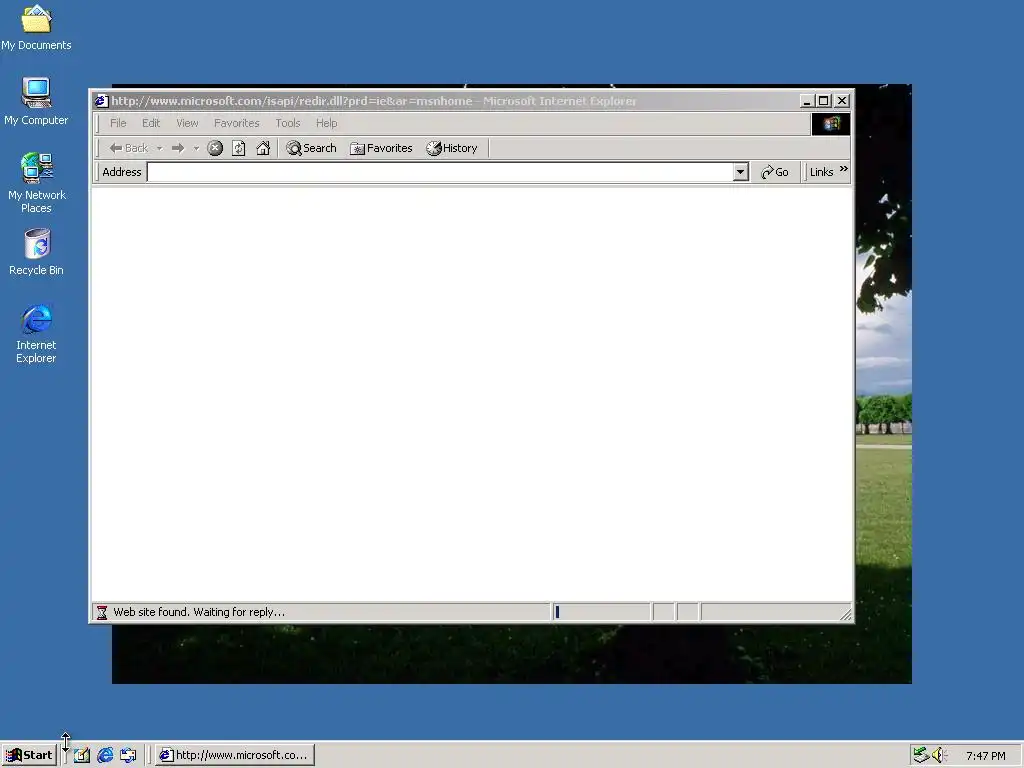The image size is (1024, 768).
Task: Click Show Desktop quick launch icon
Action: click(x=82, y=756)
